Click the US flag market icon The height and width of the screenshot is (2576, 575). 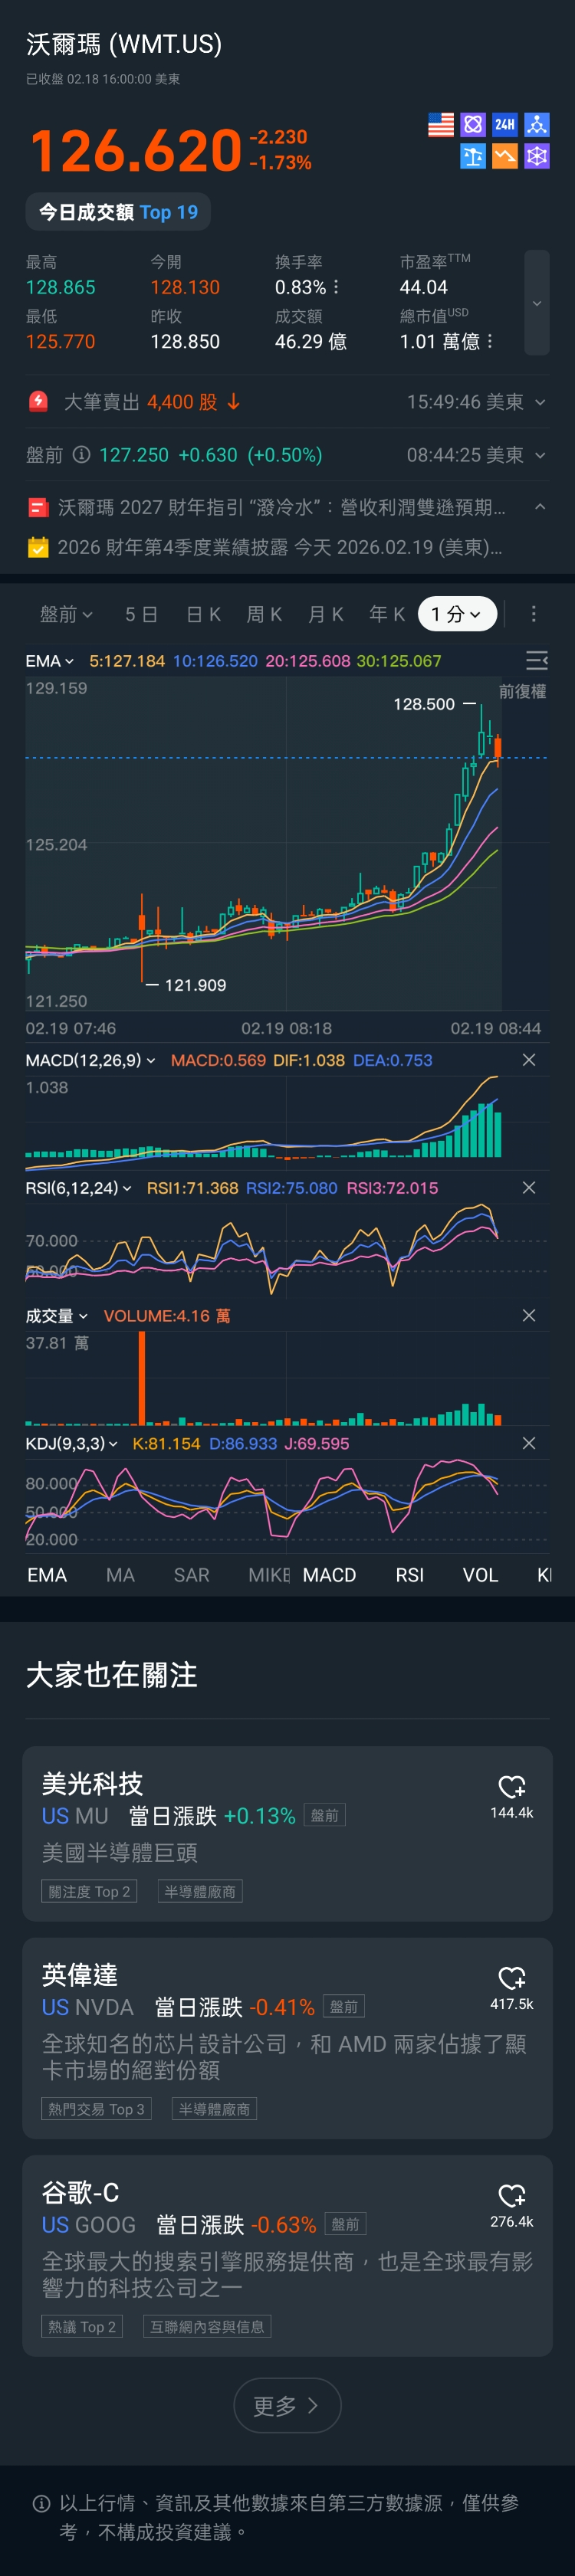click(440, 124)
